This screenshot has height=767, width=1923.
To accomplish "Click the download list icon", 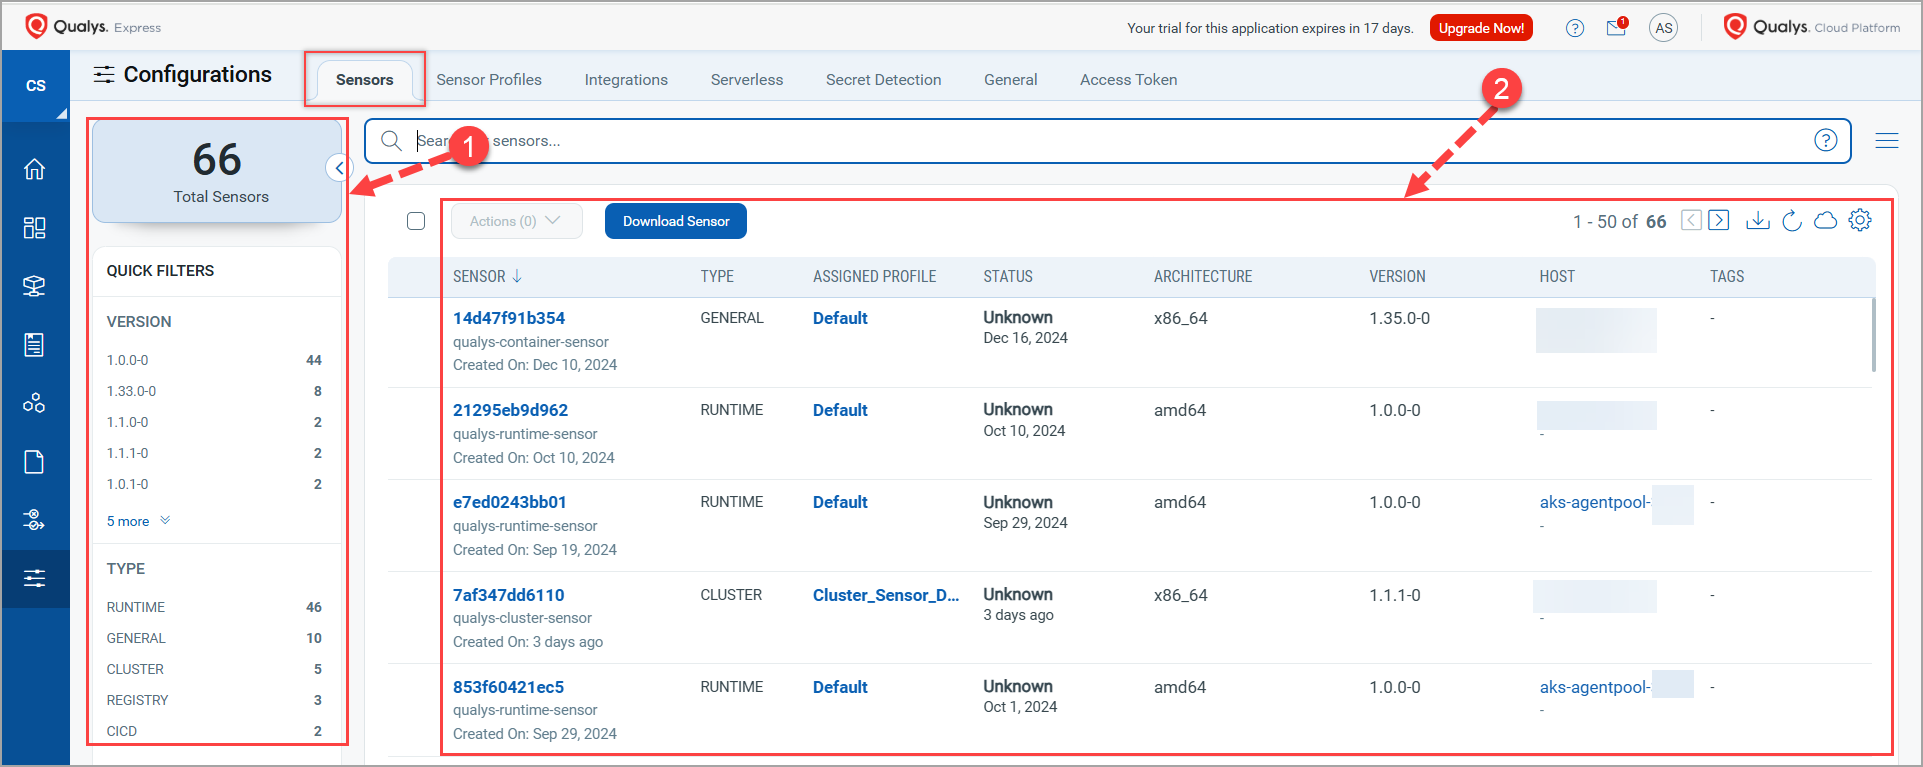I will [x=1757, y=221].
